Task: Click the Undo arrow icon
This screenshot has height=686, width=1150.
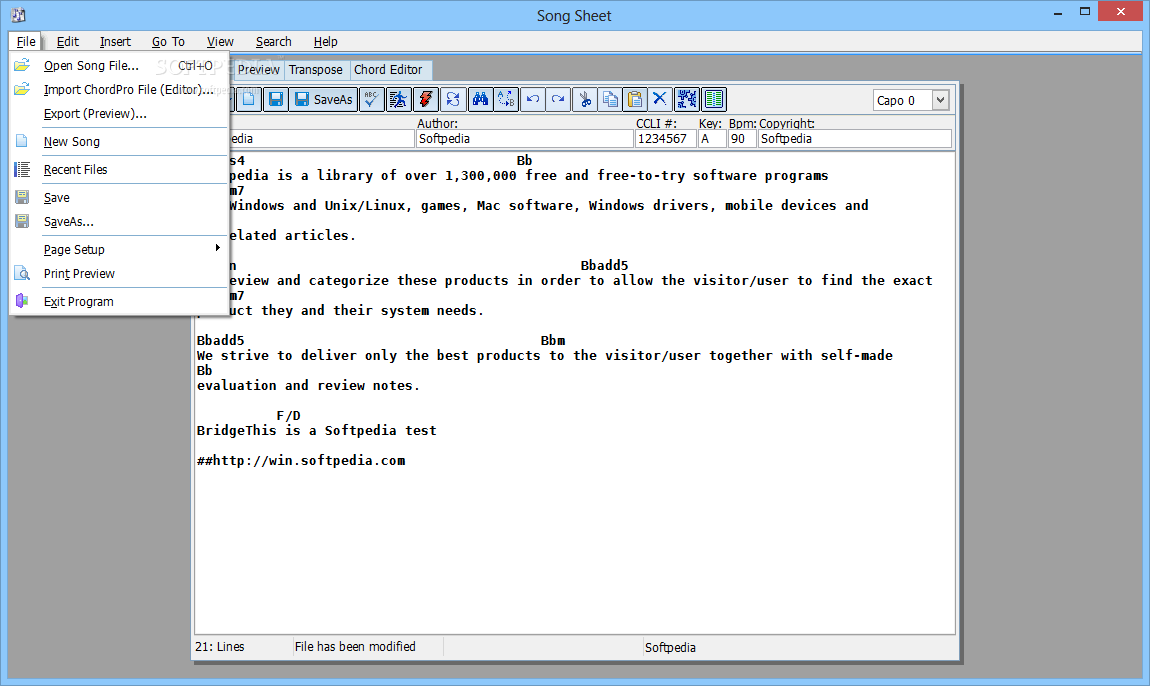Action: tap(533, 99)
